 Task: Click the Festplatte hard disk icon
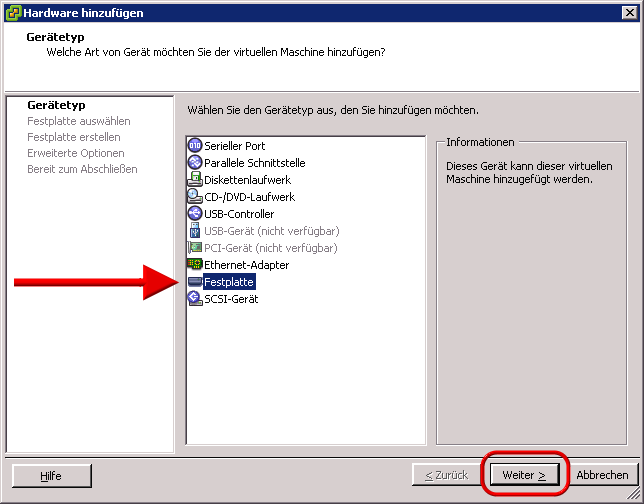195,282
